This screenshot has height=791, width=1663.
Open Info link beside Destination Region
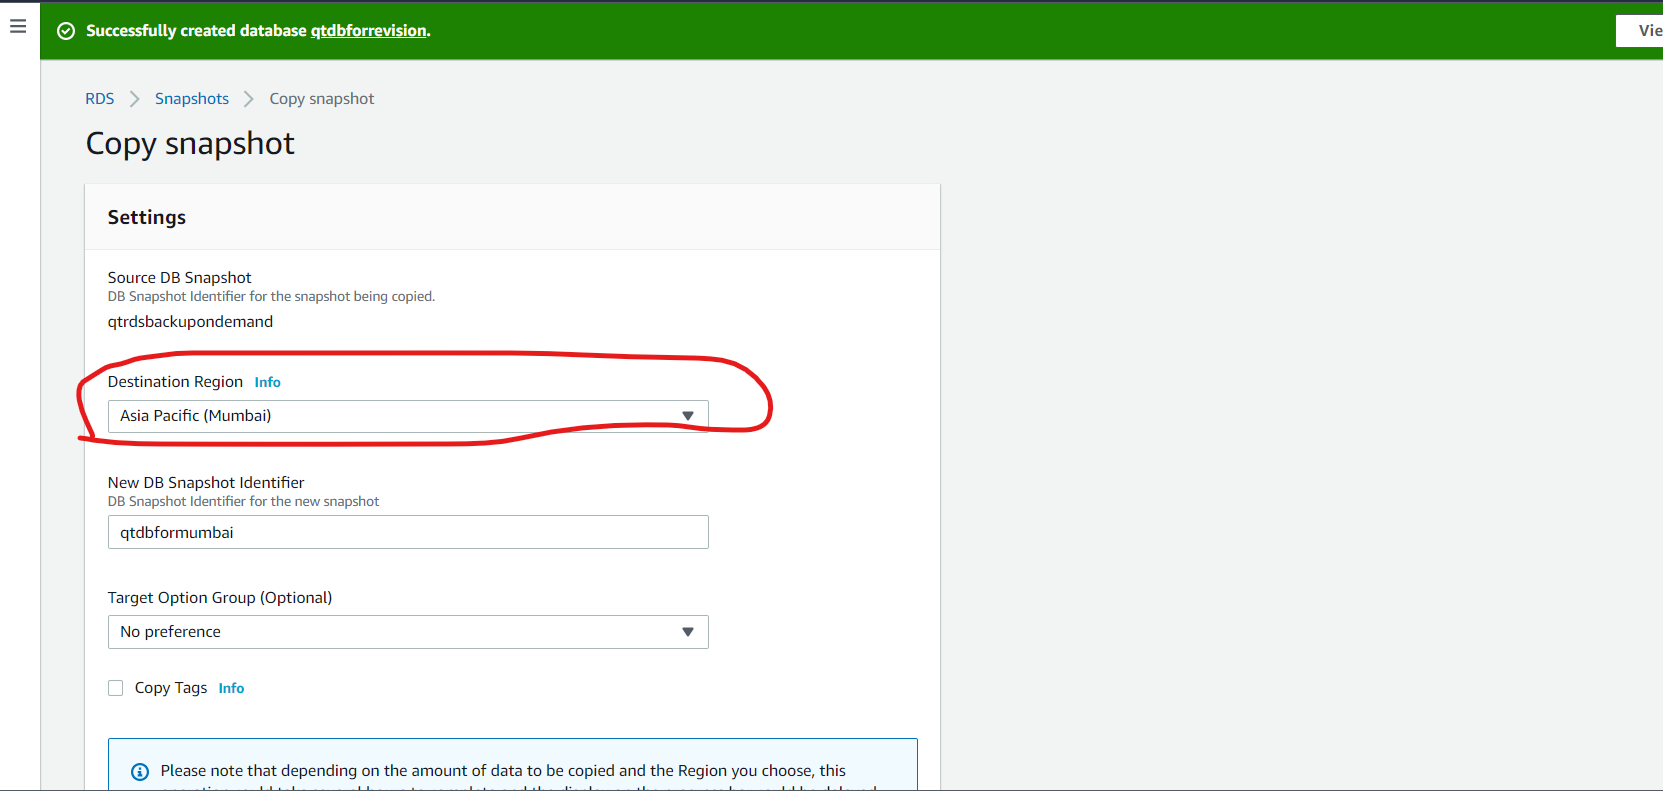click(267, 382)
